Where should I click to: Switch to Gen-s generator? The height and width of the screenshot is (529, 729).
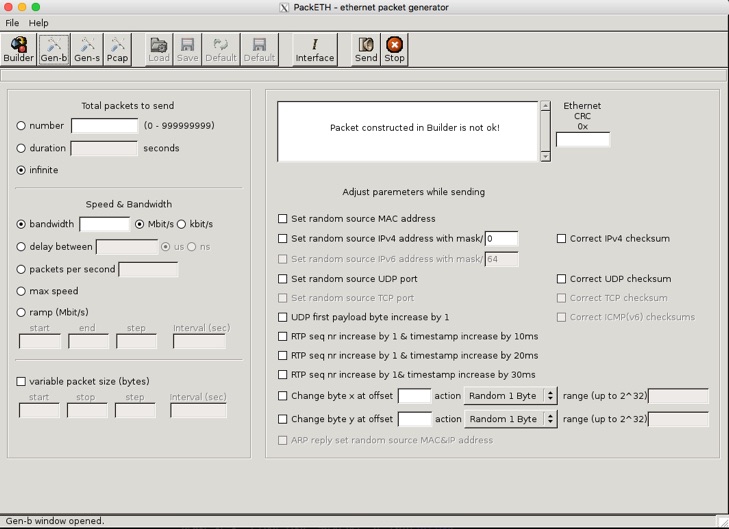[x=87, y=50]
